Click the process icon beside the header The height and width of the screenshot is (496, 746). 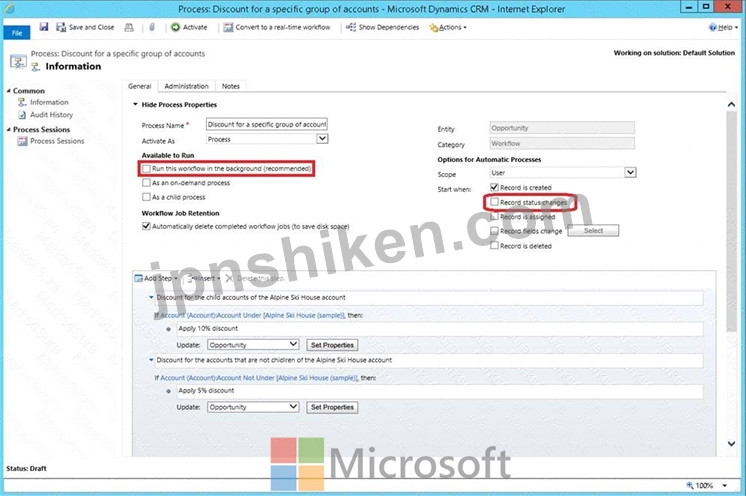pyautogui.click(x=18, y=61)
